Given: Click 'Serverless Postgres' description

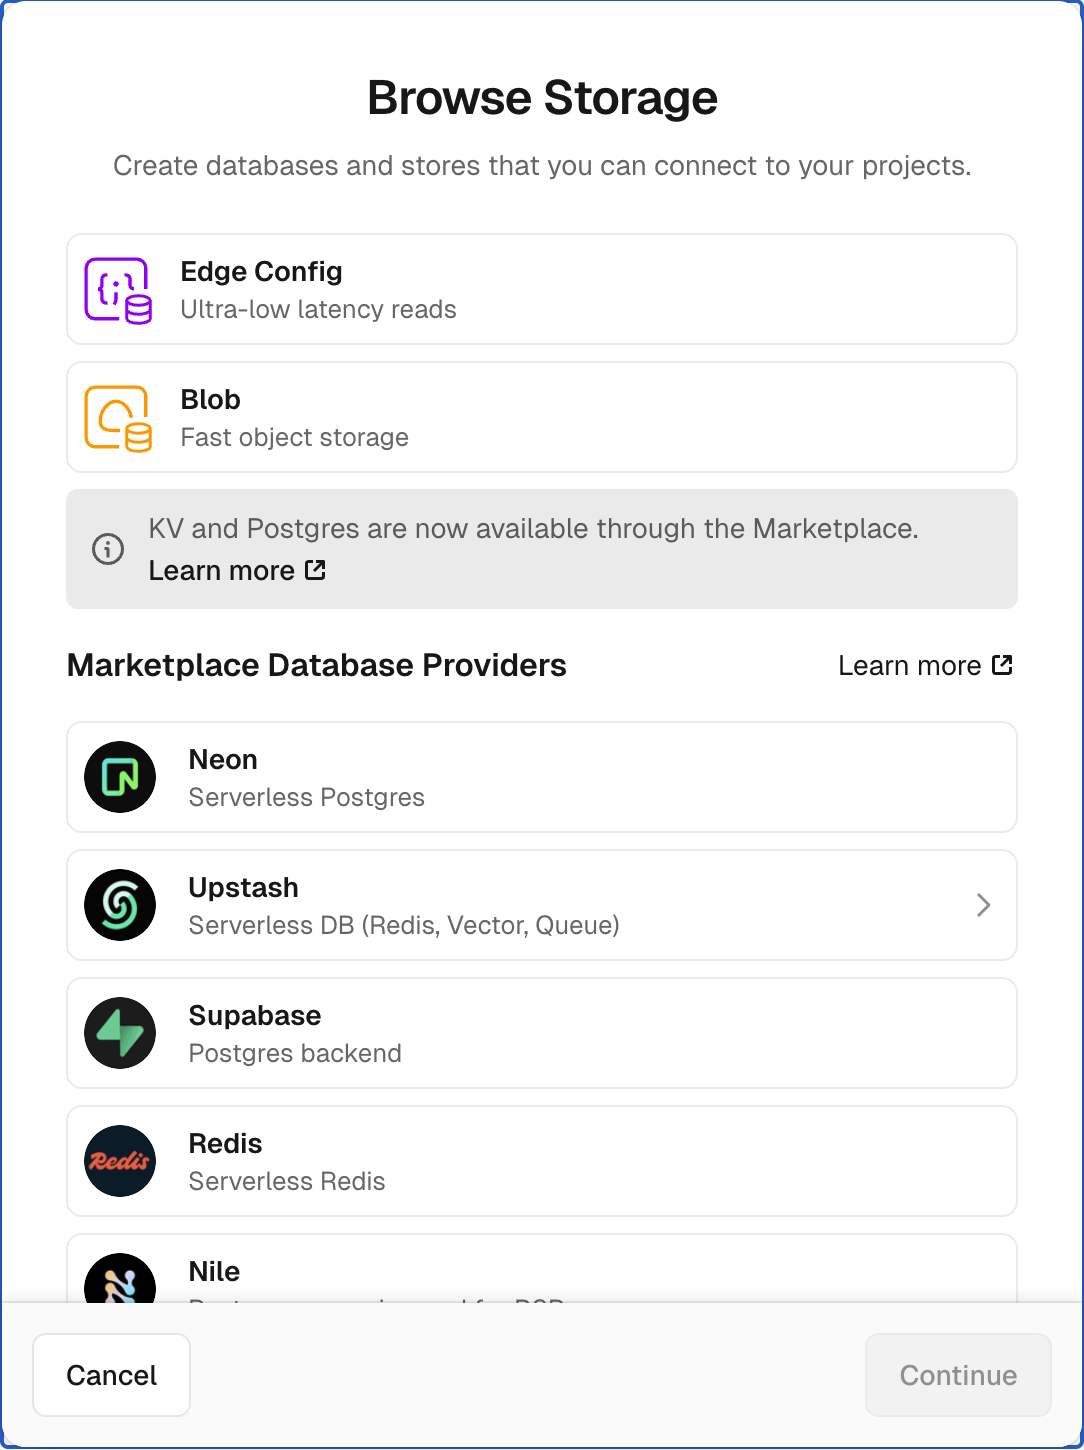Looking at the screenshot, I should coord(306,798).
